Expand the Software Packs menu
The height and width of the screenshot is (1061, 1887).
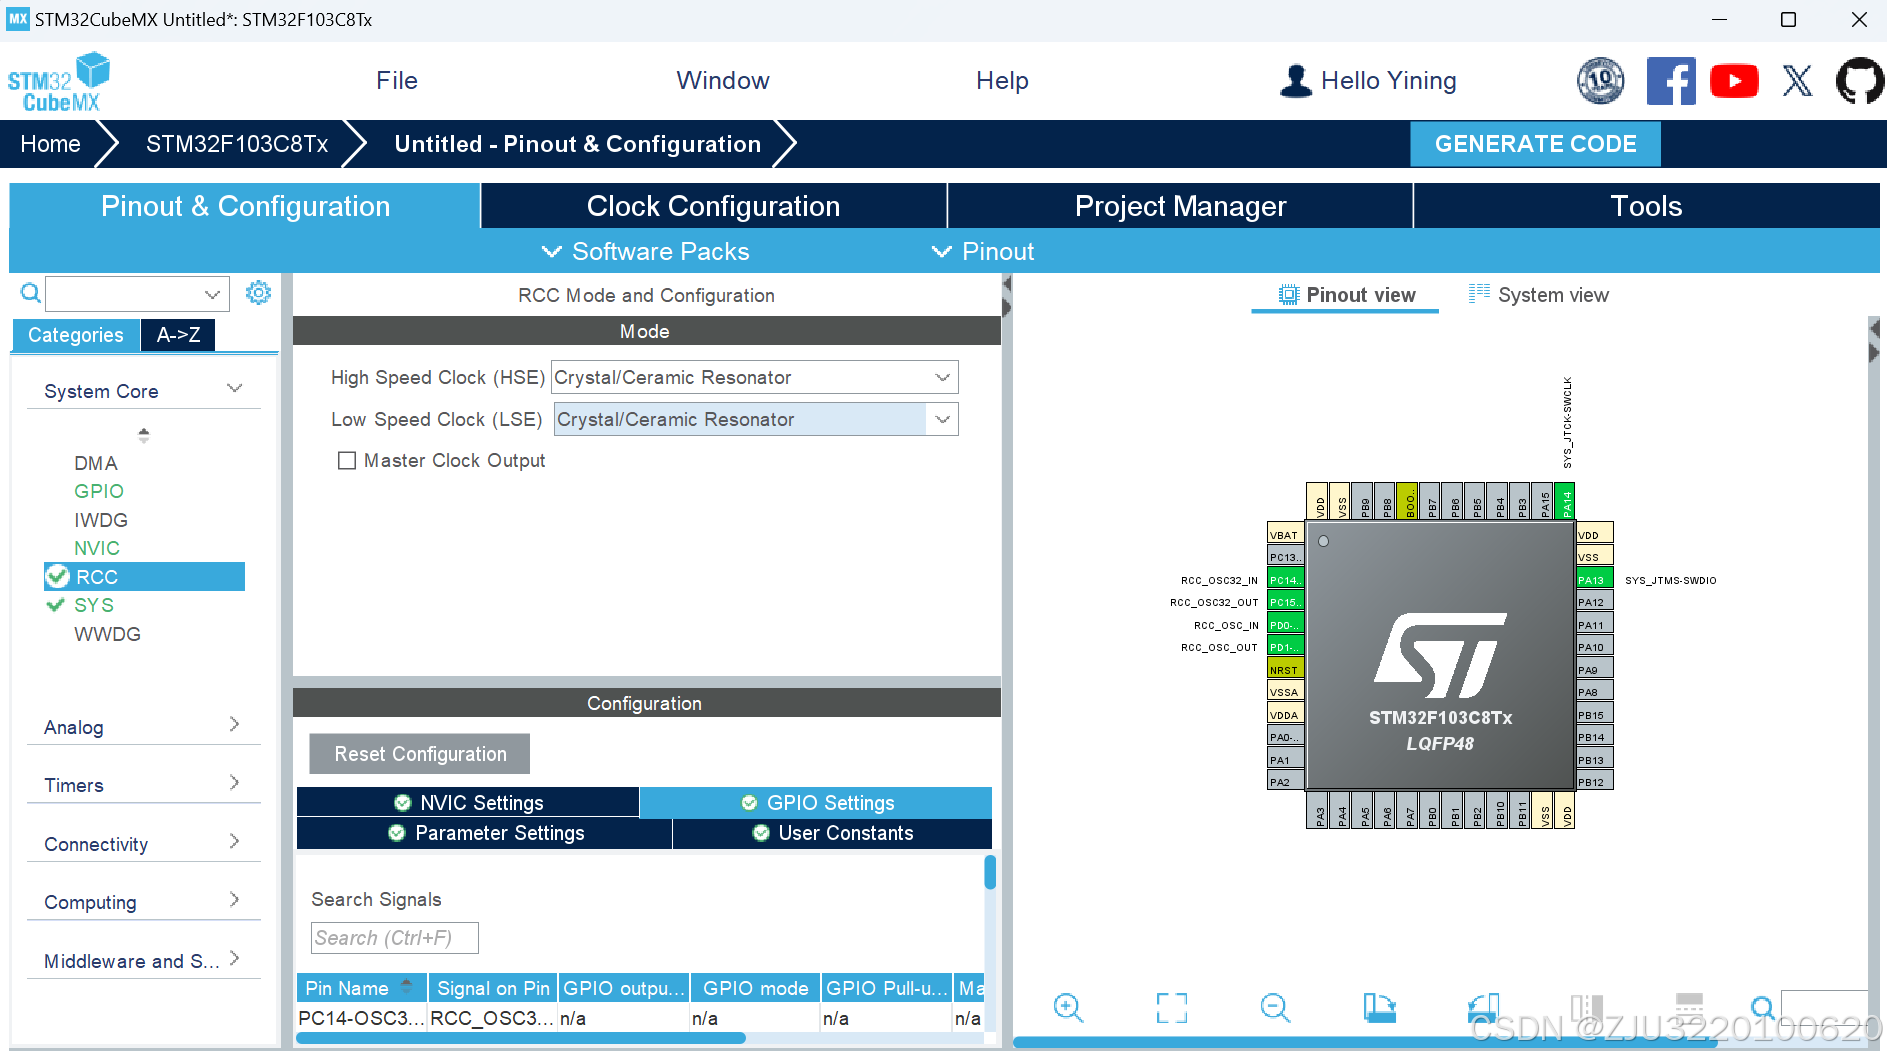coord(645,252)
